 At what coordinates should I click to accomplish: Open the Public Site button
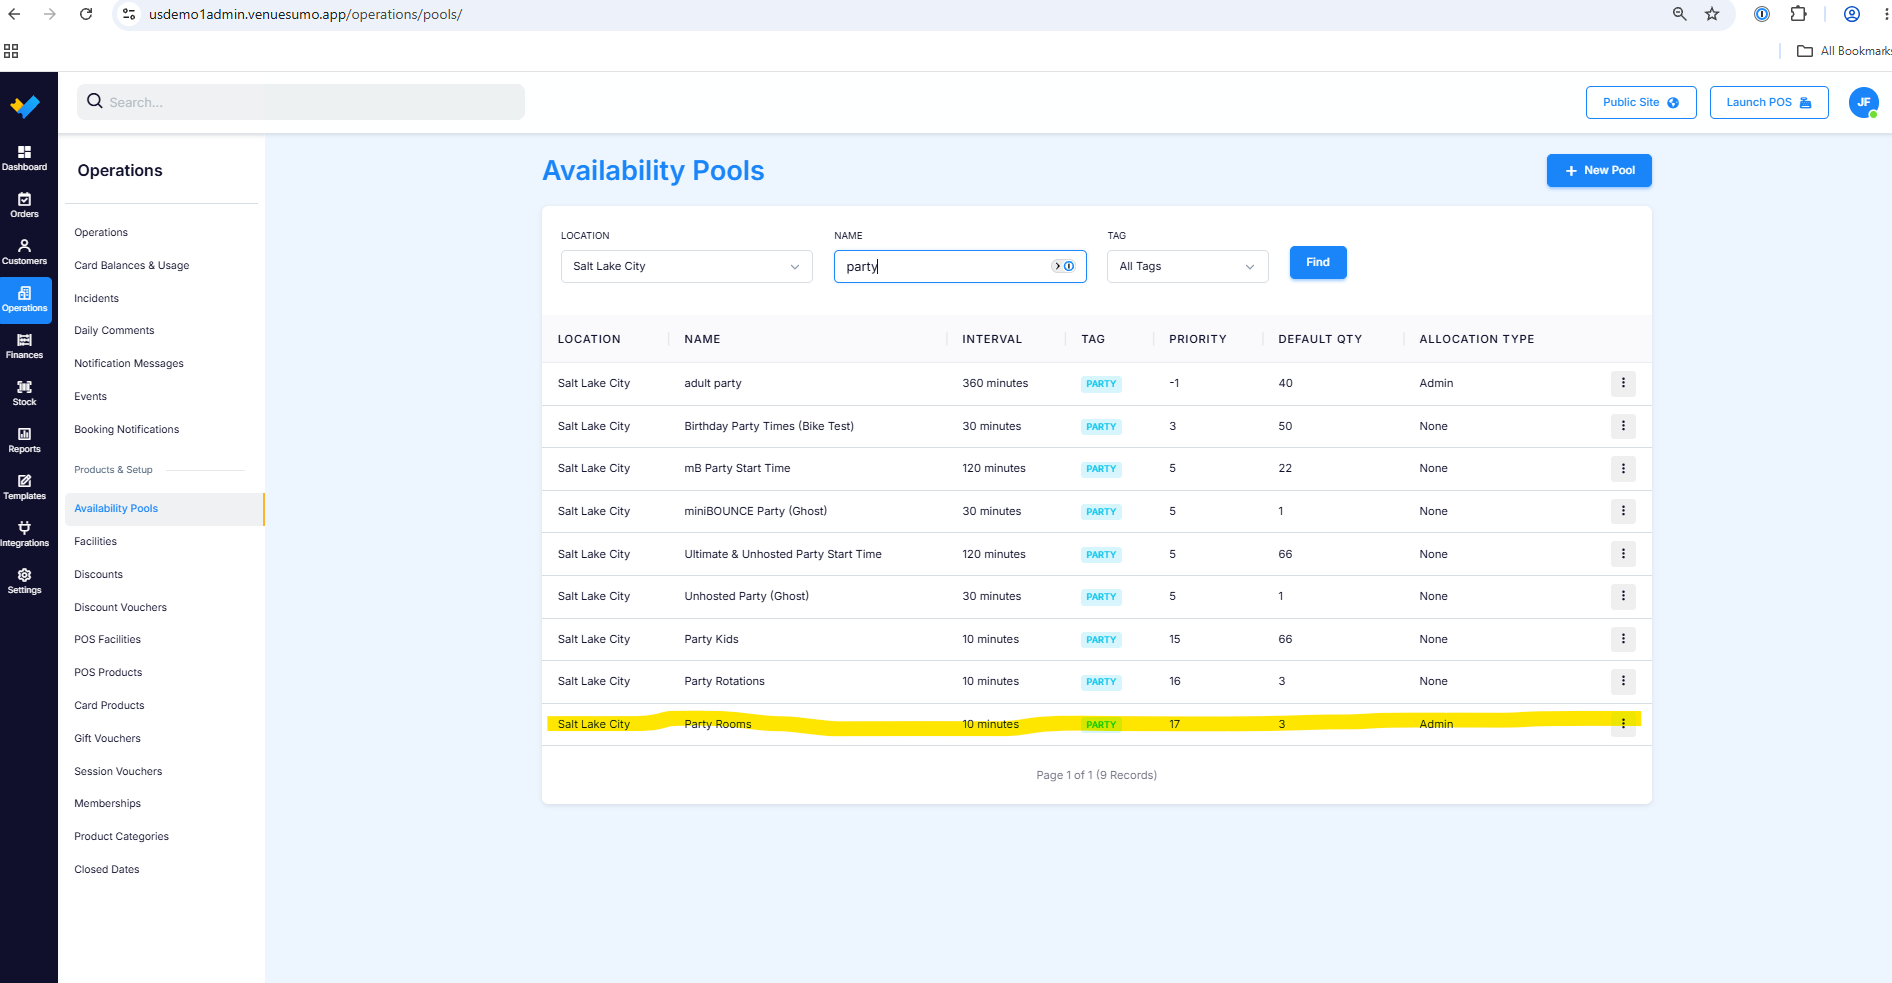pos(1640,102)
